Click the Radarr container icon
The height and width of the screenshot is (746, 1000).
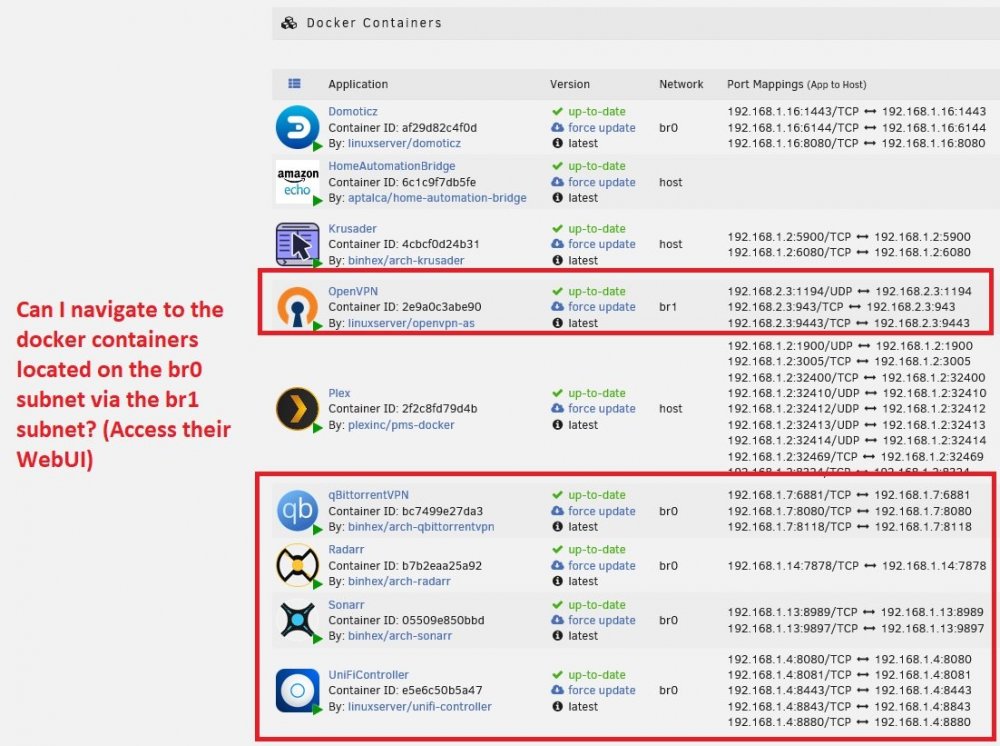coord(297,565)
